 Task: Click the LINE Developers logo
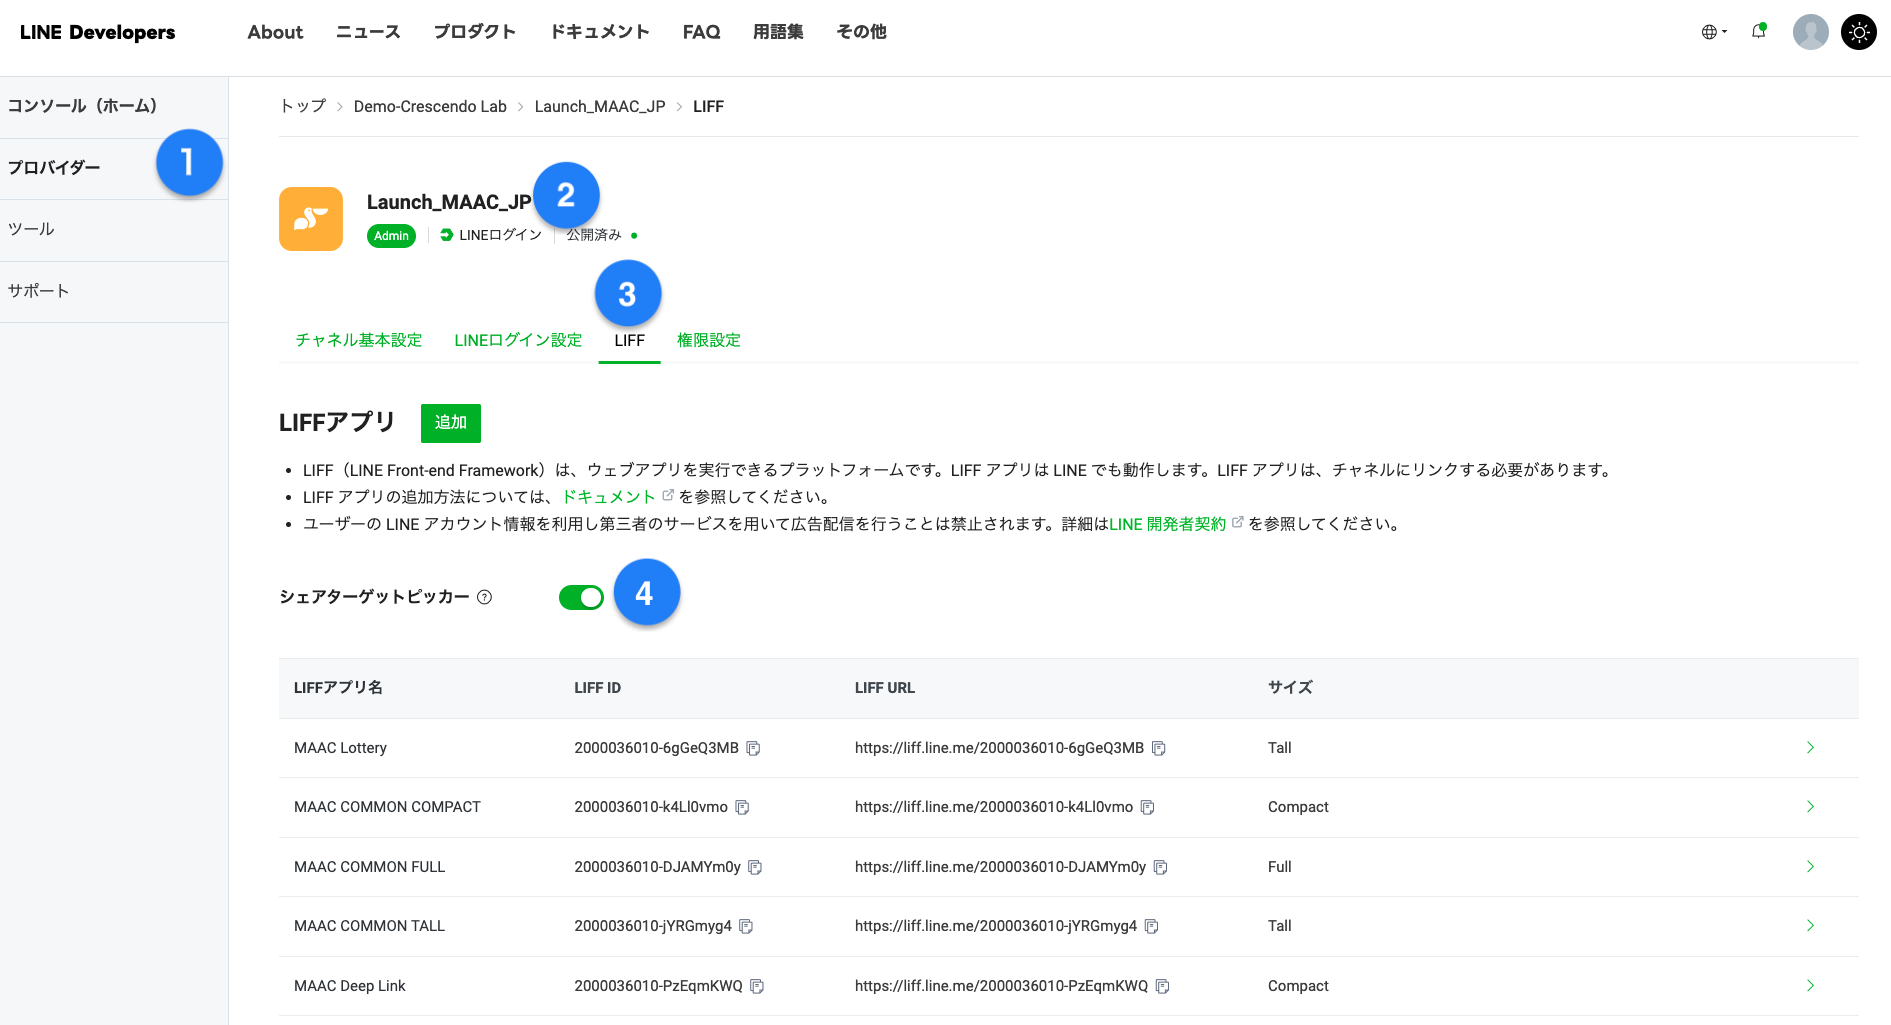(97, 32)
